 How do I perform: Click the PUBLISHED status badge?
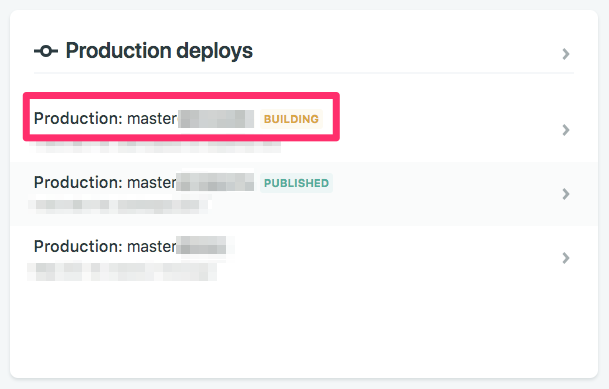(x=296, y=183)
